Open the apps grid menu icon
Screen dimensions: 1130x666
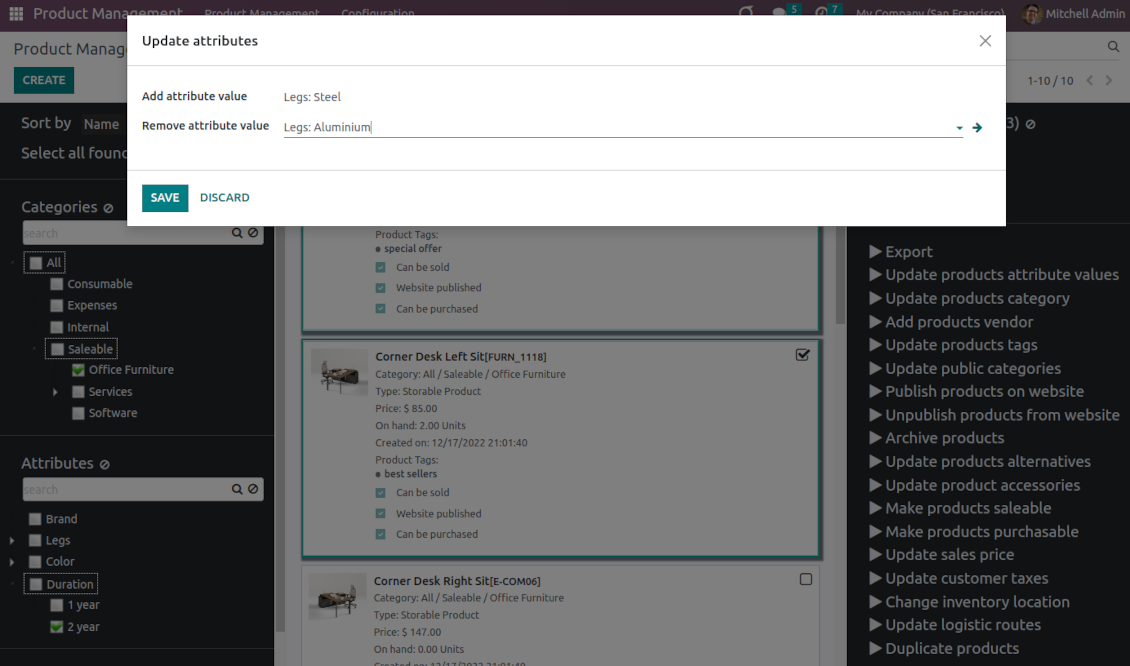16,14
